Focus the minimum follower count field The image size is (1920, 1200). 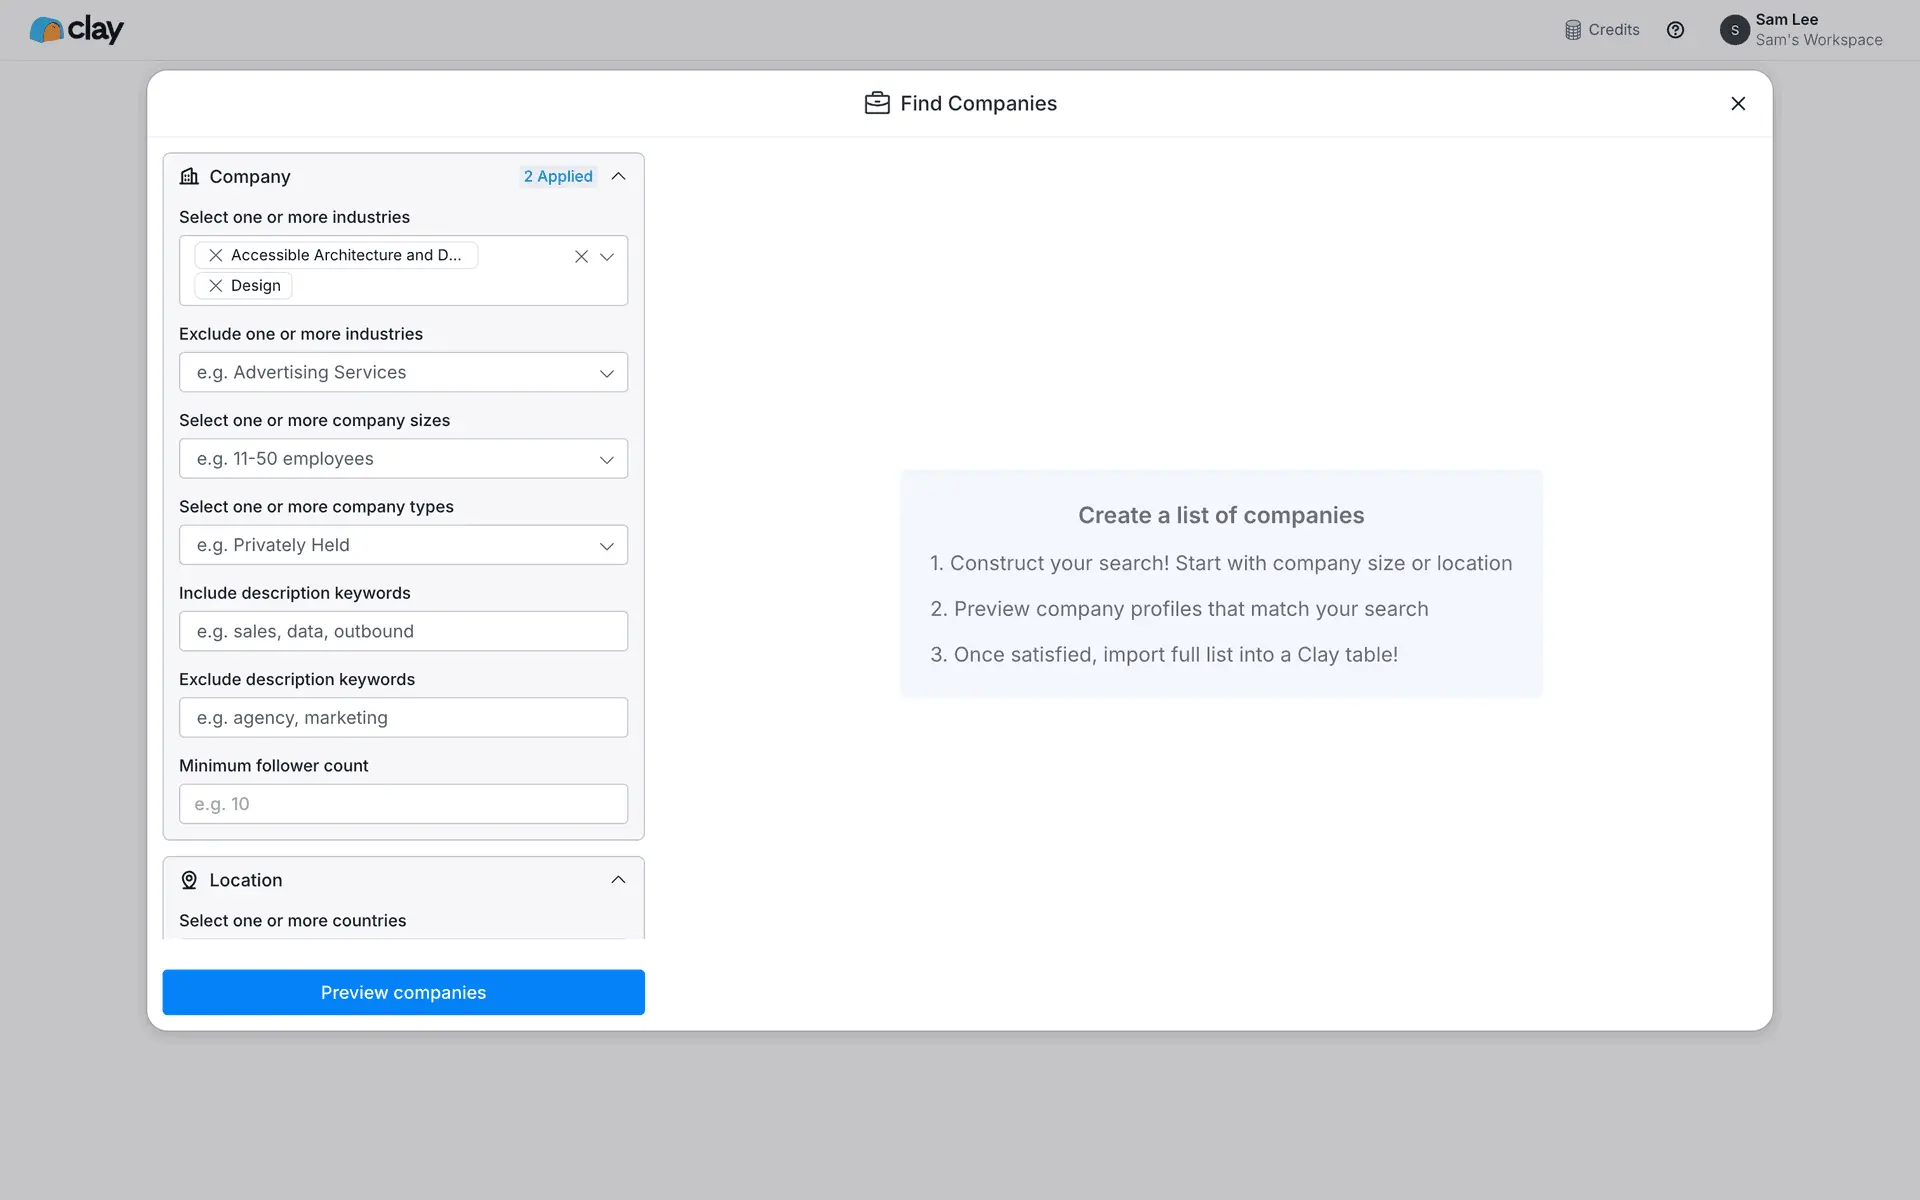pyautogui.click(x=403, y=804)
